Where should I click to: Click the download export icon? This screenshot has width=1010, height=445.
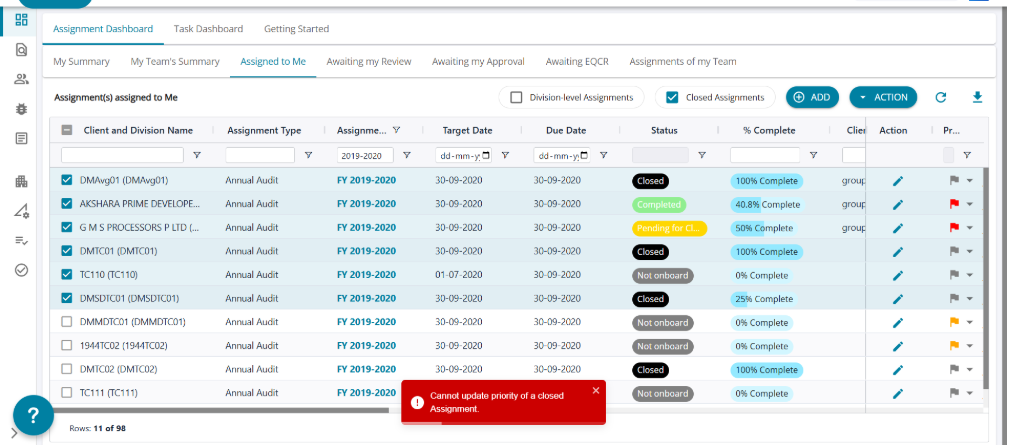[977, 97]
